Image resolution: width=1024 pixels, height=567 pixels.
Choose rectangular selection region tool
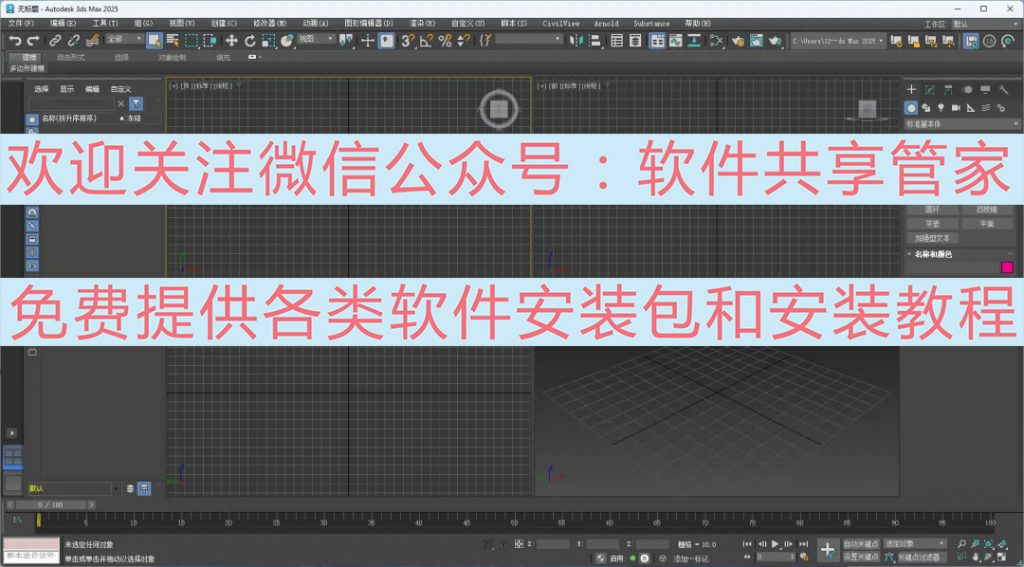pyautogui.click(x=191, y=40)
